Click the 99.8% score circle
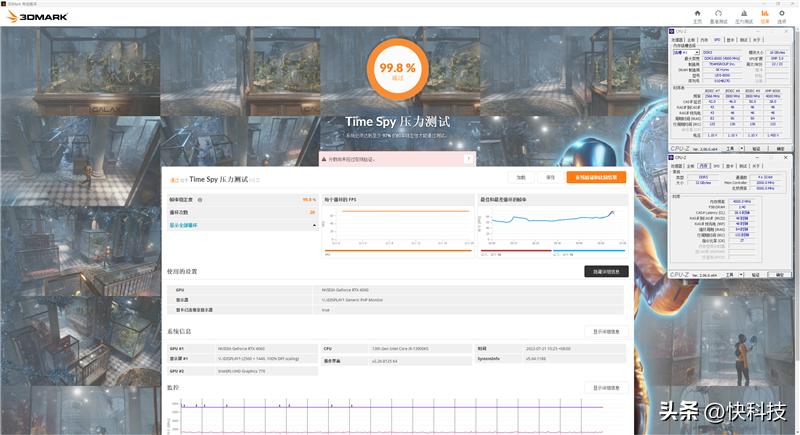Screen dimensions: 800x435 coord(399,71)
